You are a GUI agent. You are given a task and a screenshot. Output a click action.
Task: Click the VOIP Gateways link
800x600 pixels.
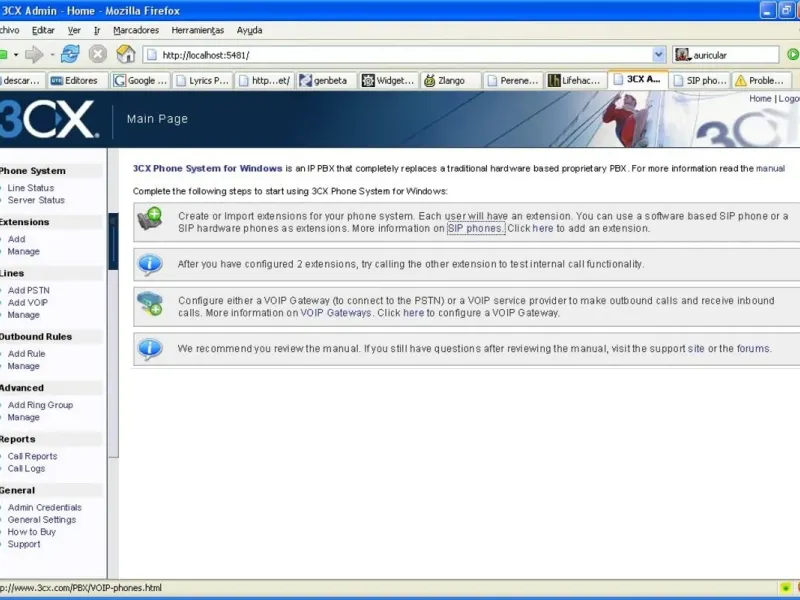click(336, 313)
